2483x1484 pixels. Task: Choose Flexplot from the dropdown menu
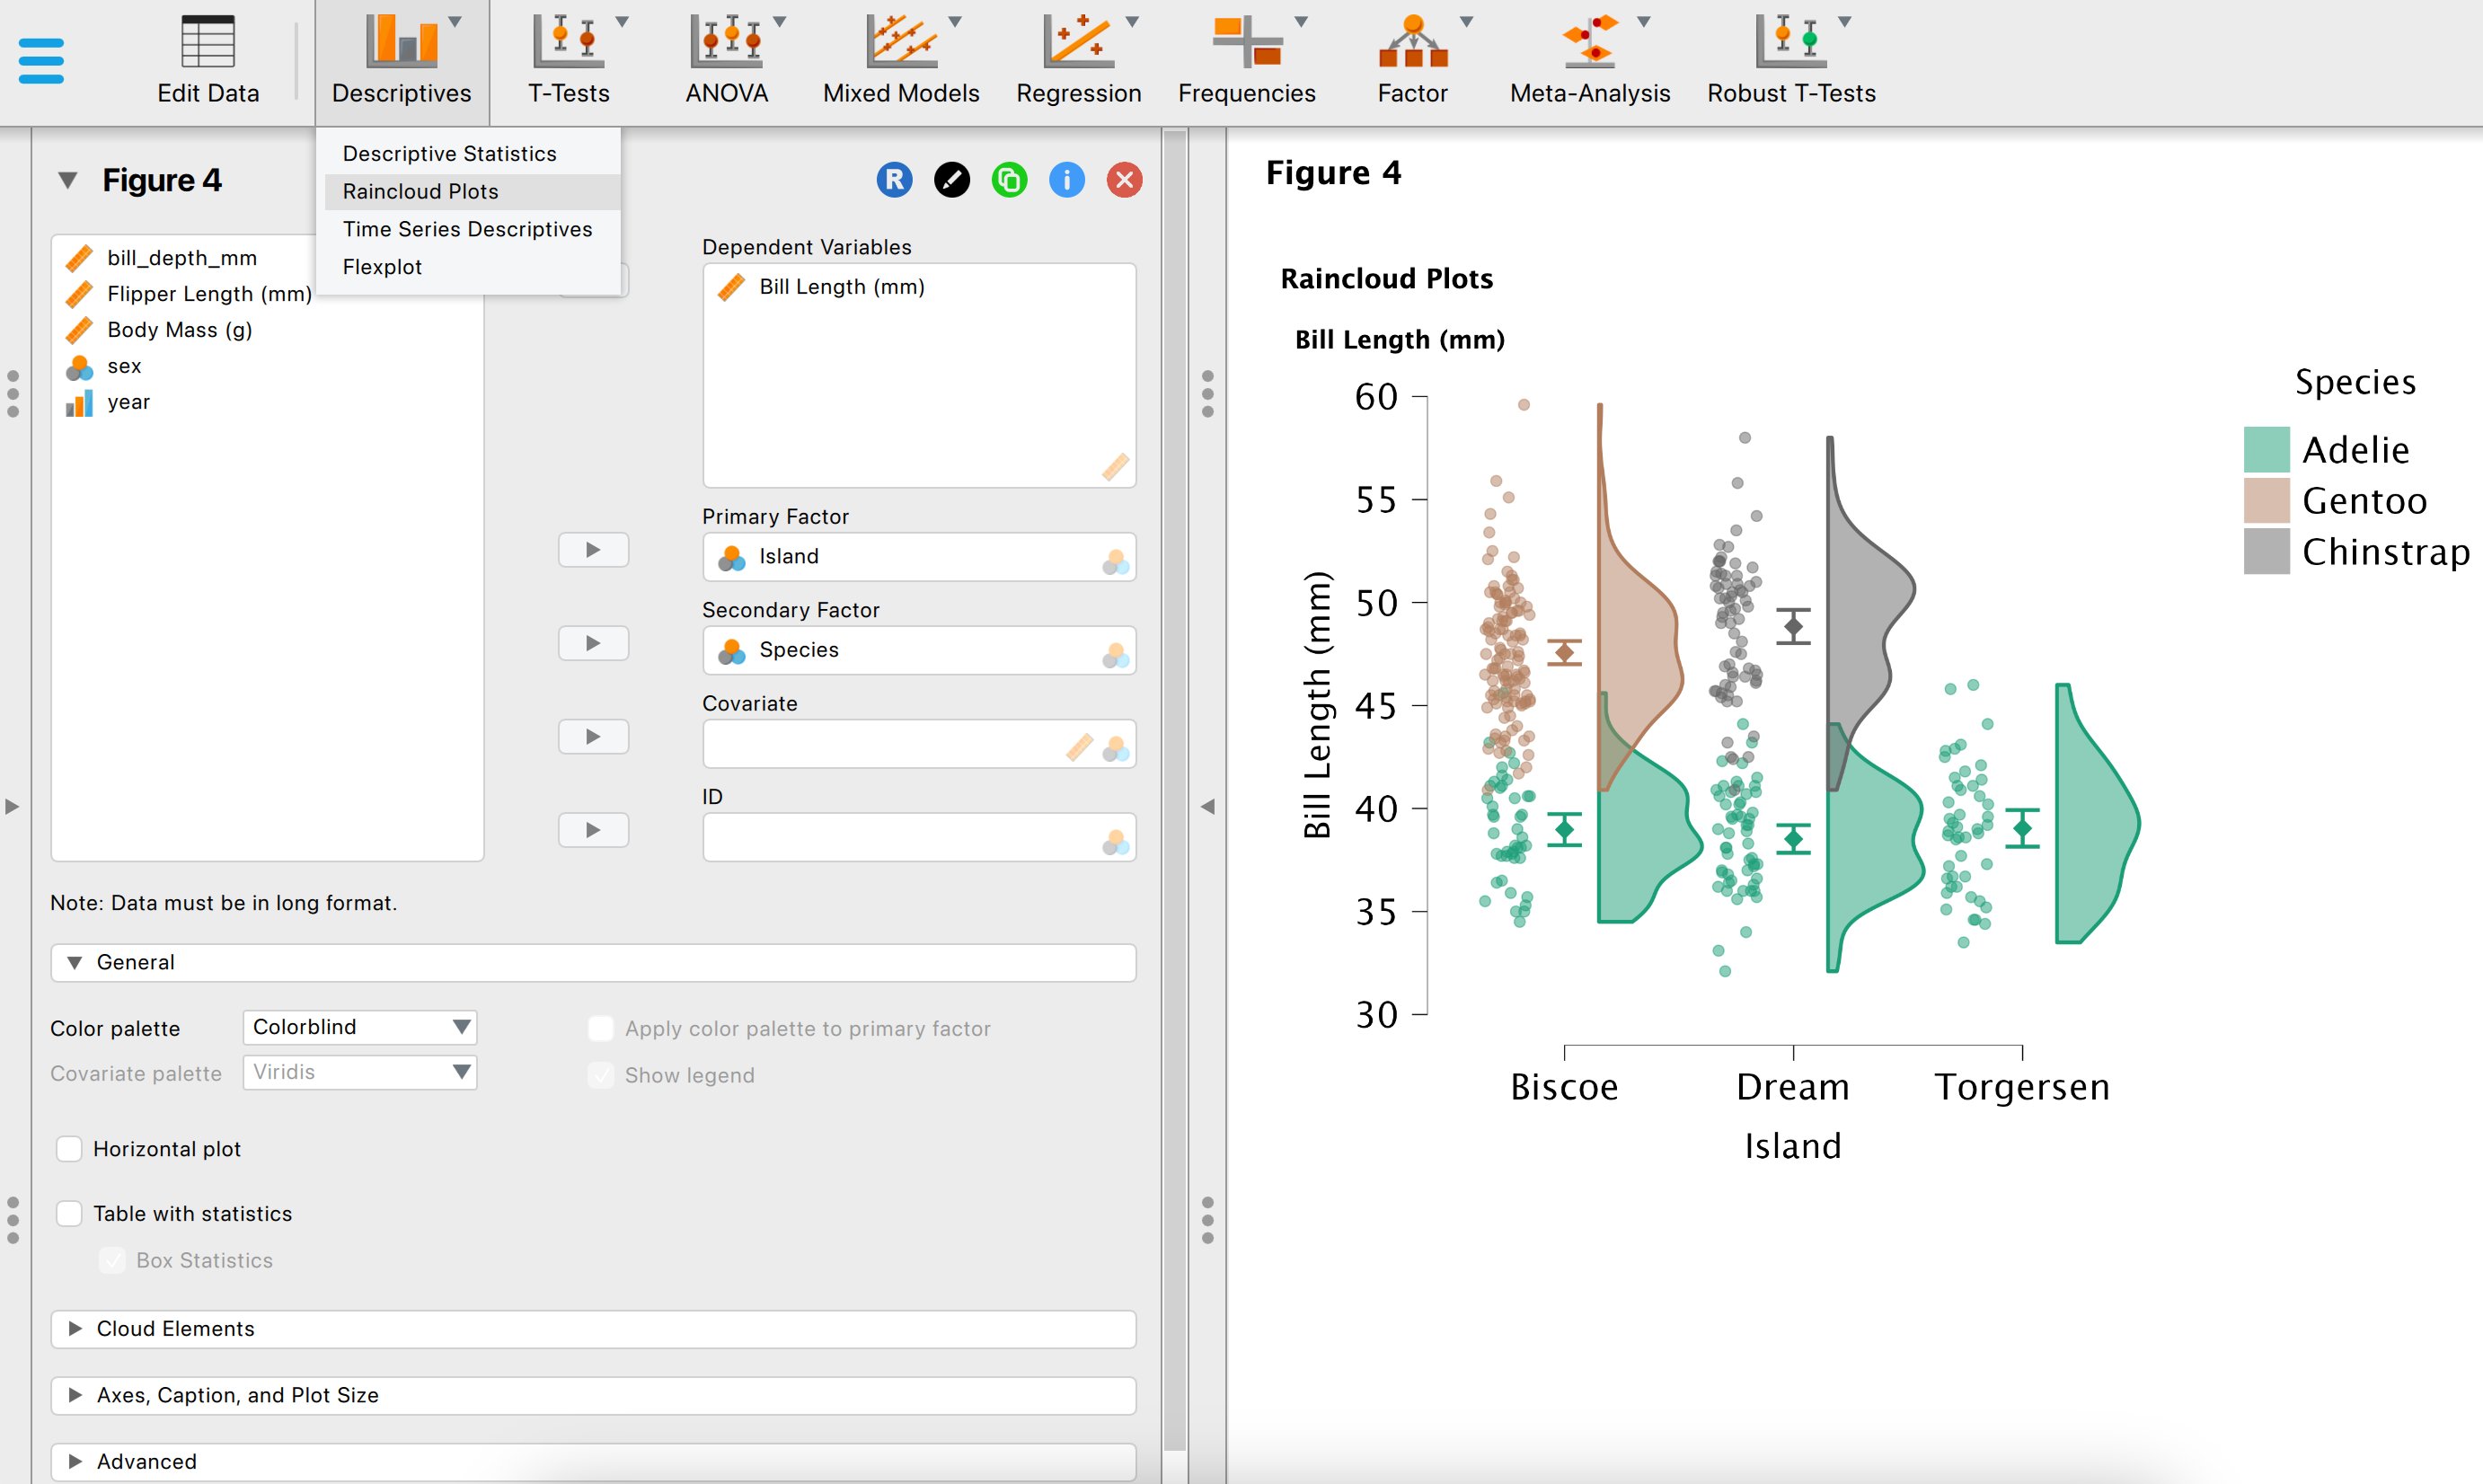[x=382, y=267]
